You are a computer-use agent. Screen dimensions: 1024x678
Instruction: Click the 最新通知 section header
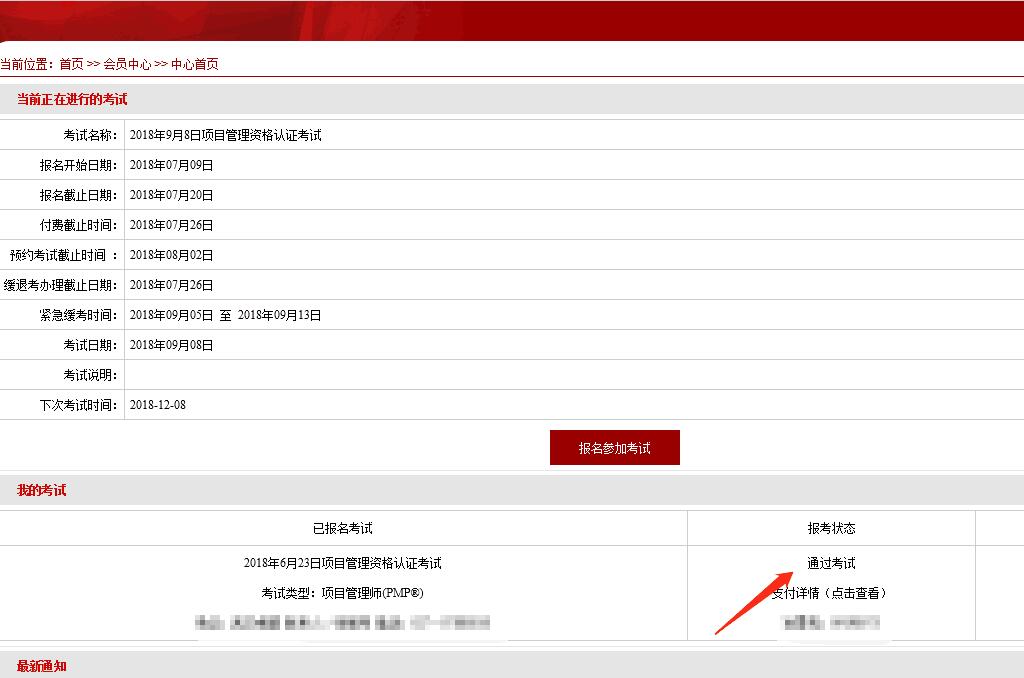click(42, 666)
